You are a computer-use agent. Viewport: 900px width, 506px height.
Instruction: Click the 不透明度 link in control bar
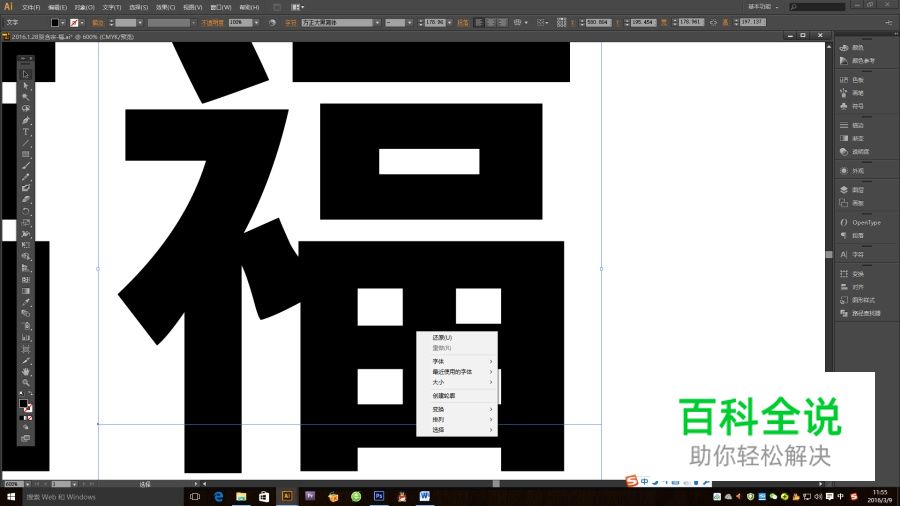pyautogui.click(x=212, y=23)
